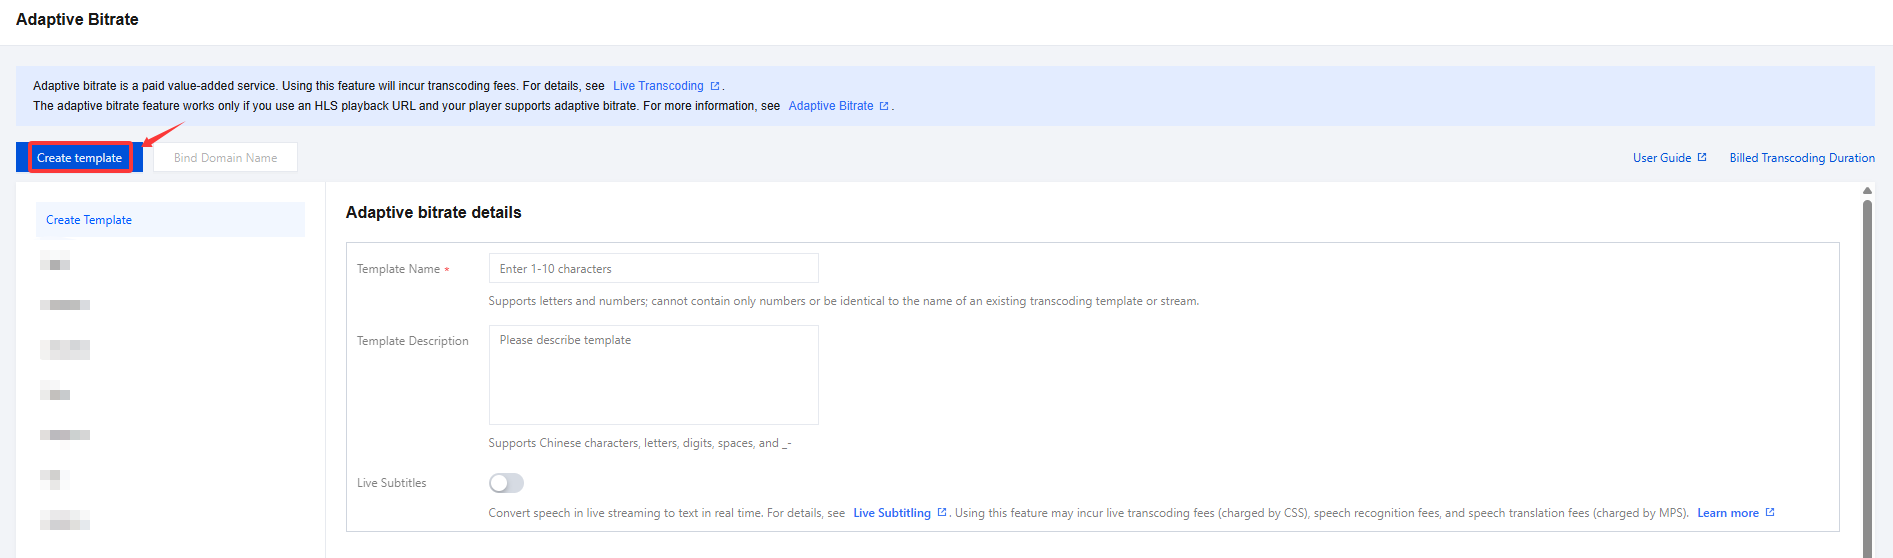1893x558 pixels.
Task: Select first blurred template under Create Template
Action: pos(56,264)
